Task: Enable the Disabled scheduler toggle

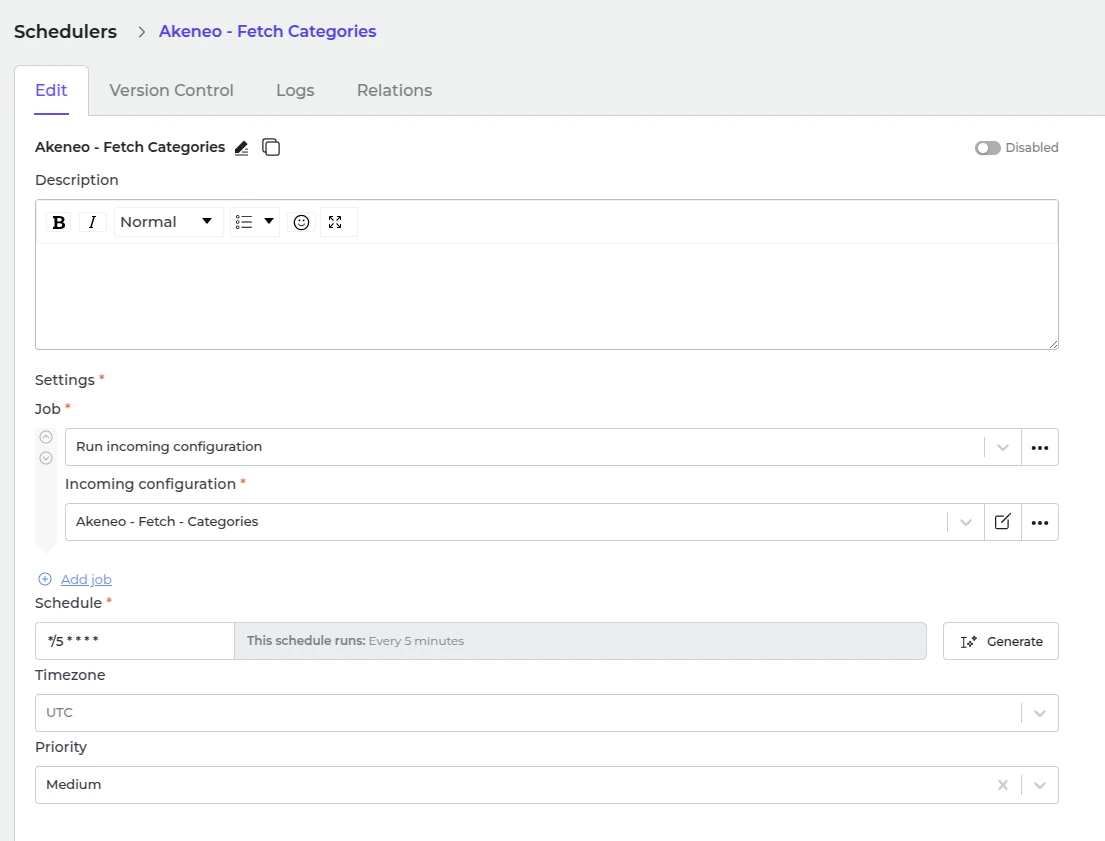Action: click(987, 147)
